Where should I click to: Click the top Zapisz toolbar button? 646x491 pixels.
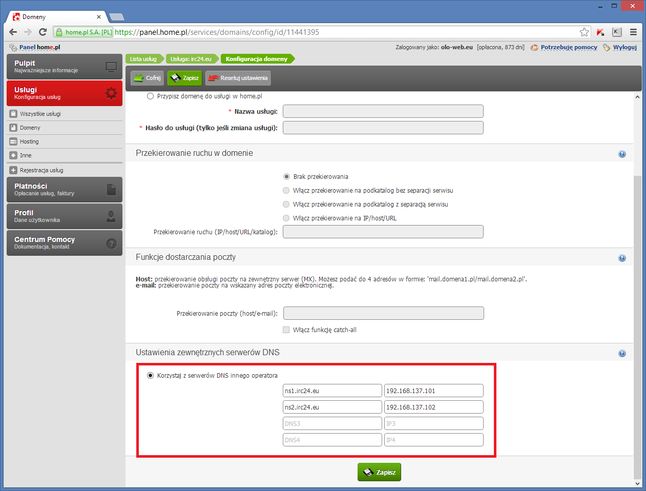click(185, 78)
